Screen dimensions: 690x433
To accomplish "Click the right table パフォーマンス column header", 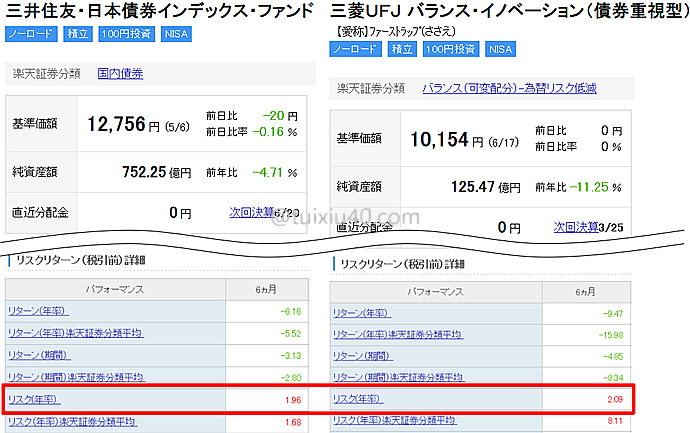I will 435,291.
